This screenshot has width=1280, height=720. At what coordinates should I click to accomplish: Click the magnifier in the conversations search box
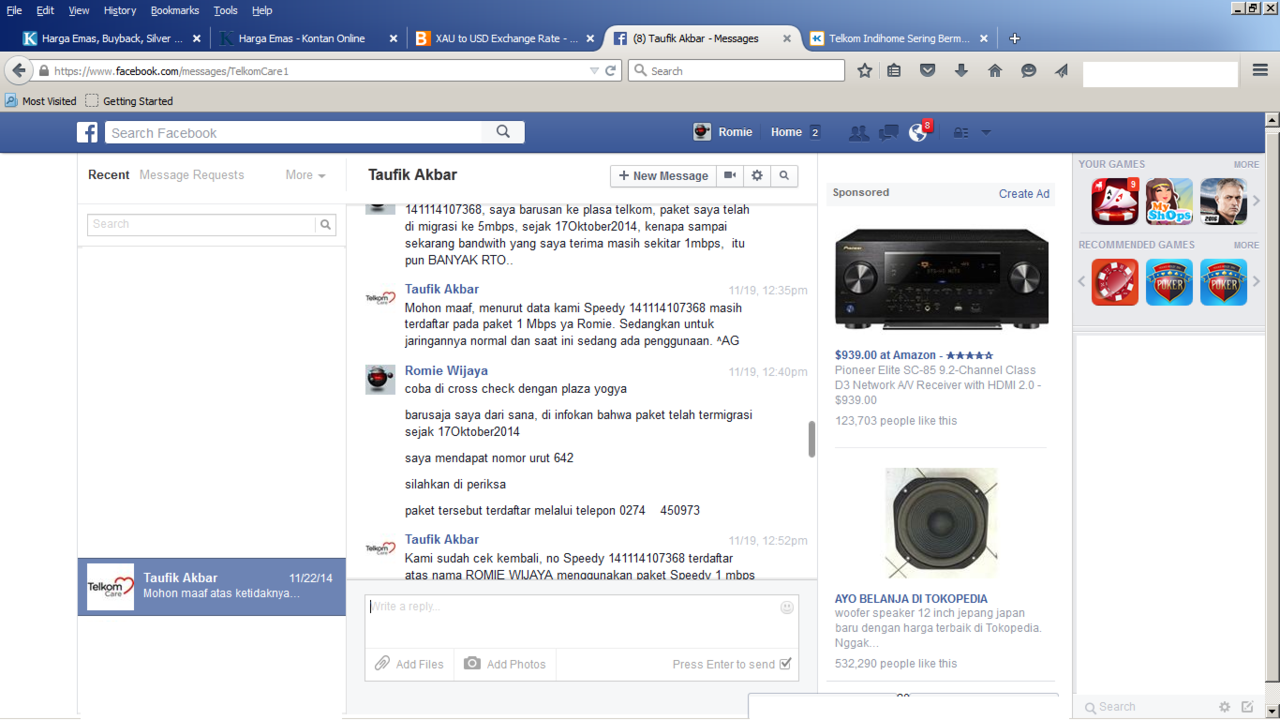point(325,225)
